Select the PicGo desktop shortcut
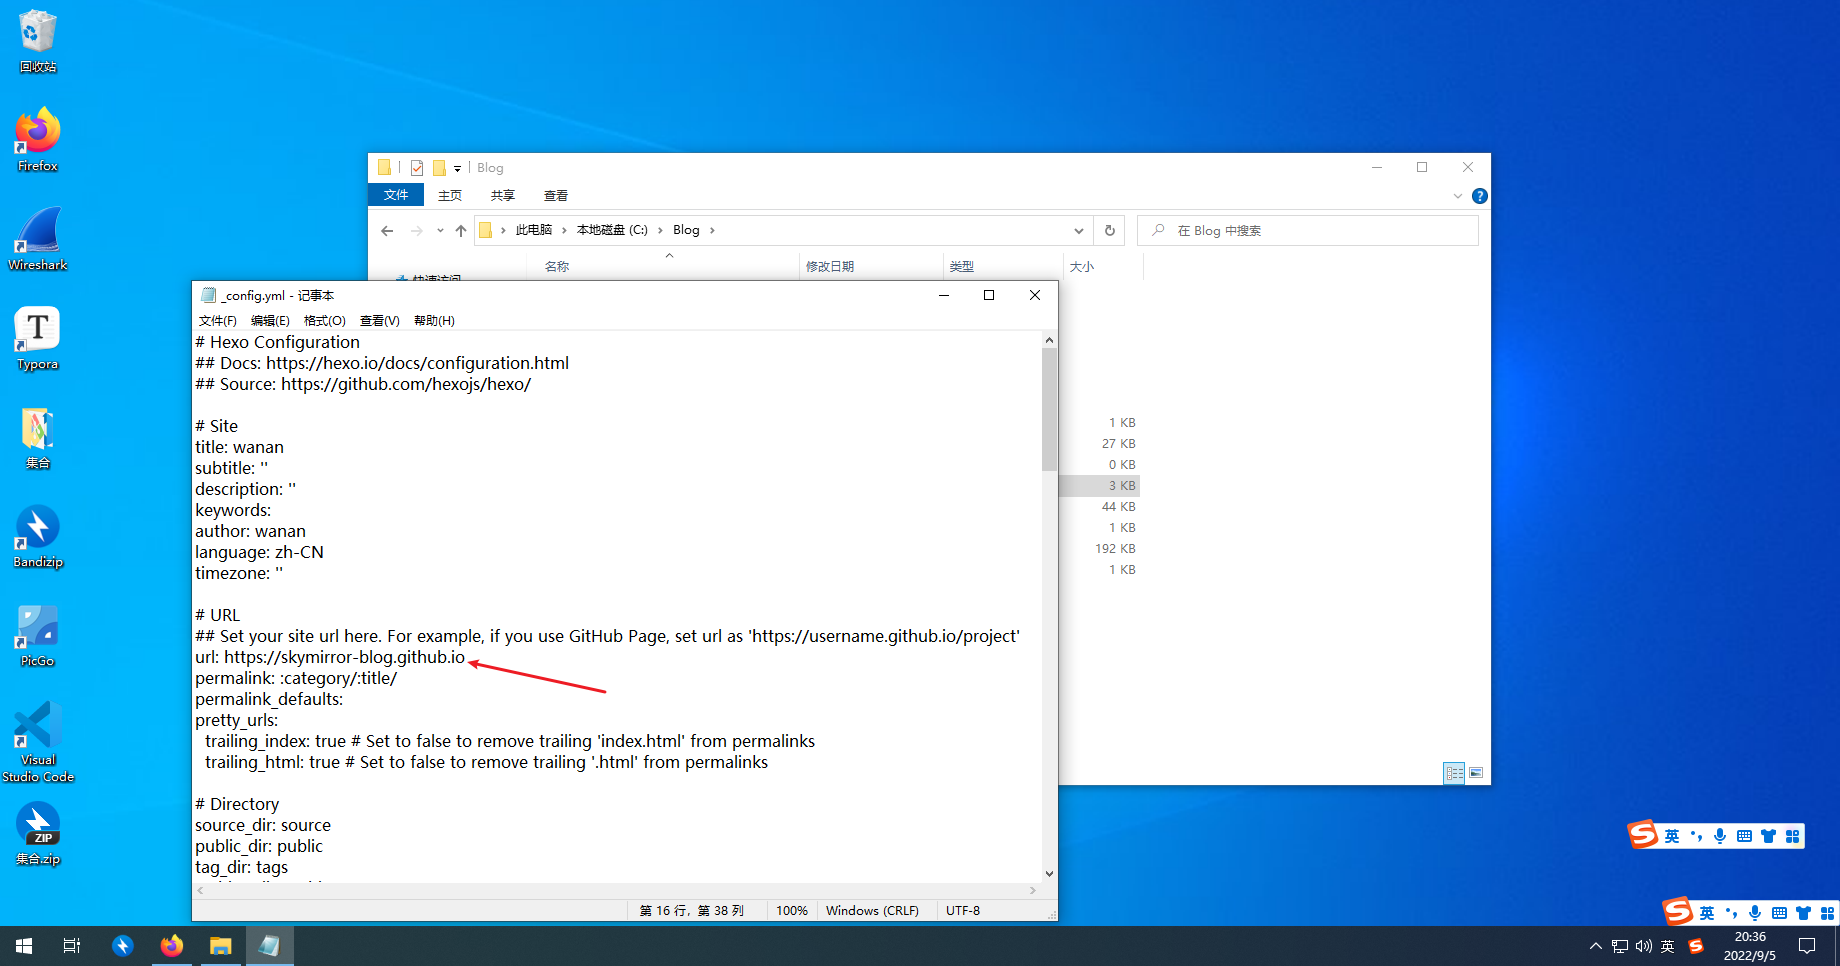The image size is (1840, 966). tap(38, 635)
